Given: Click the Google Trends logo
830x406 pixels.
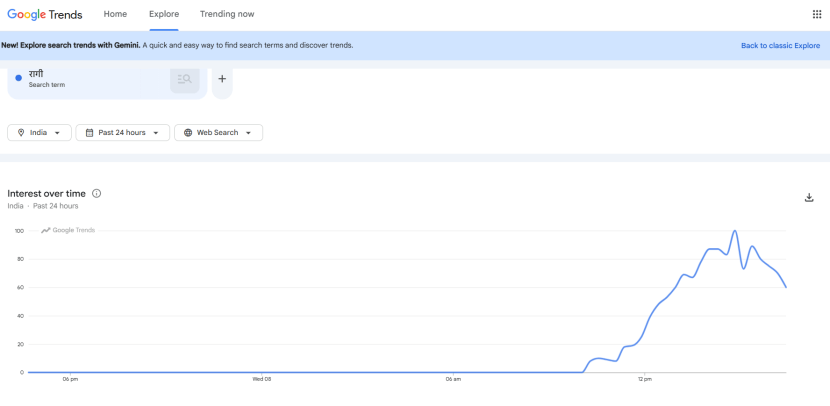Looking at the screenshot, I should click(x=59, y=14).
